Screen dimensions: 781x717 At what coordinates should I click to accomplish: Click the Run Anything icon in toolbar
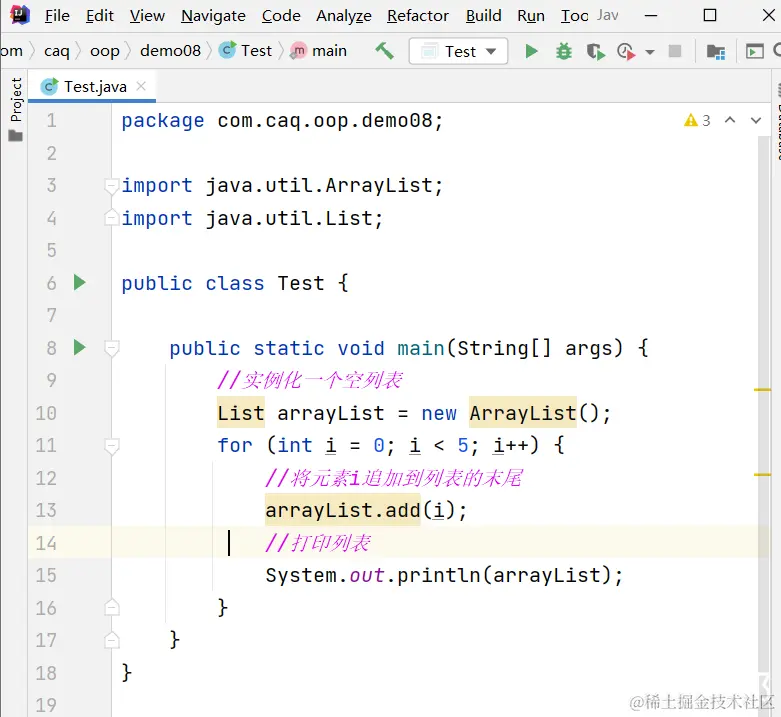[x=754, y=51]
